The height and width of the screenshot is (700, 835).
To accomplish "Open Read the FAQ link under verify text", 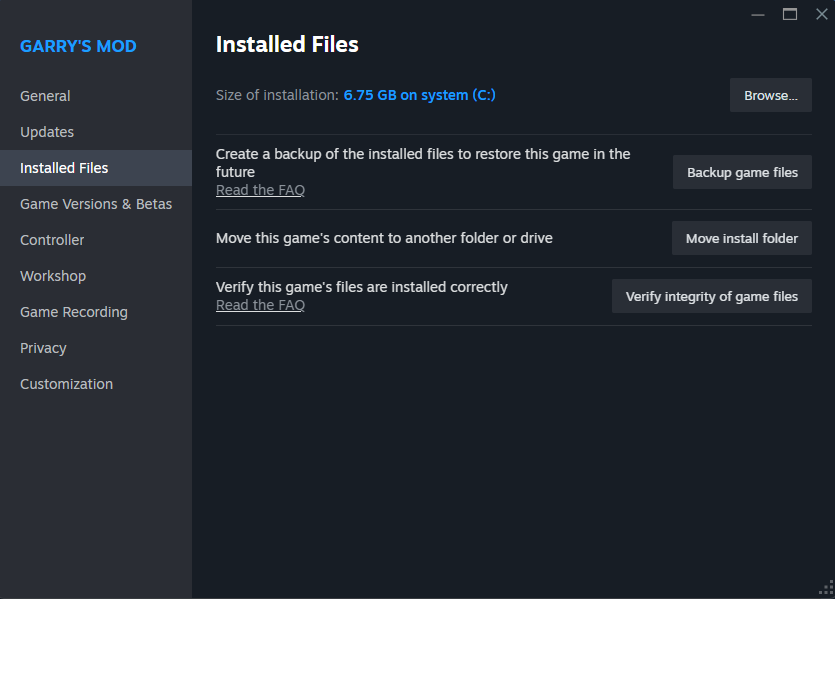I will pyautogui.click(x=260, y=305).
